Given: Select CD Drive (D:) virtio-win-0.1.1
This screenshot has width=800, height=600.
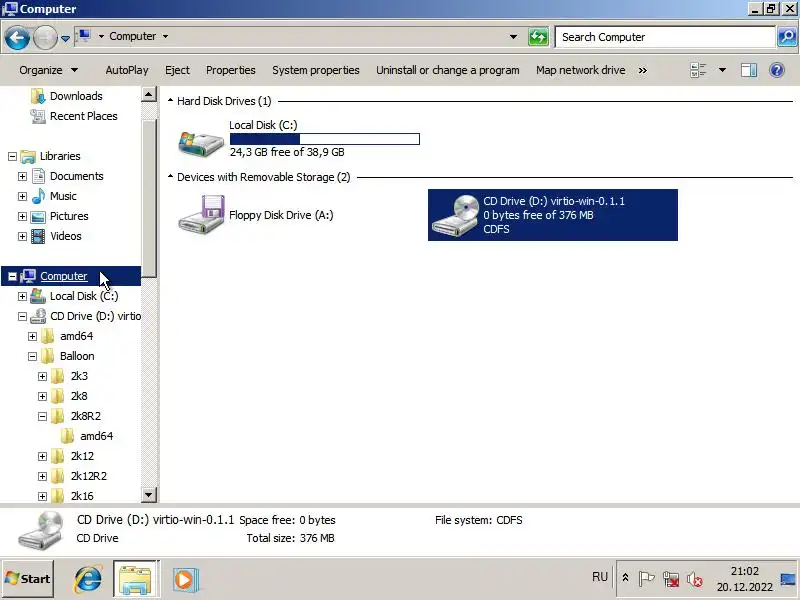Looking at the screenshot, I should (553, 215).
